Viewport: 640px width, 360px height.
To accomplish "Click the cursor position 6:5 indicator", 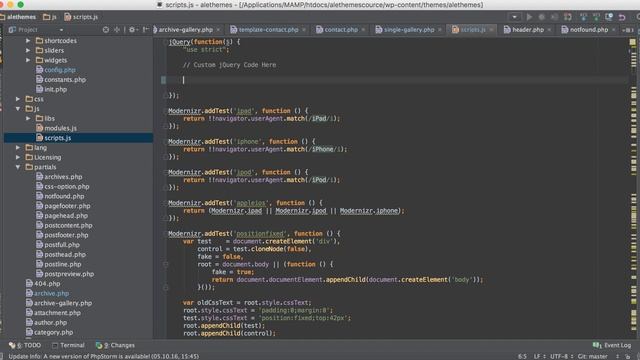I will tap(522, 356).
